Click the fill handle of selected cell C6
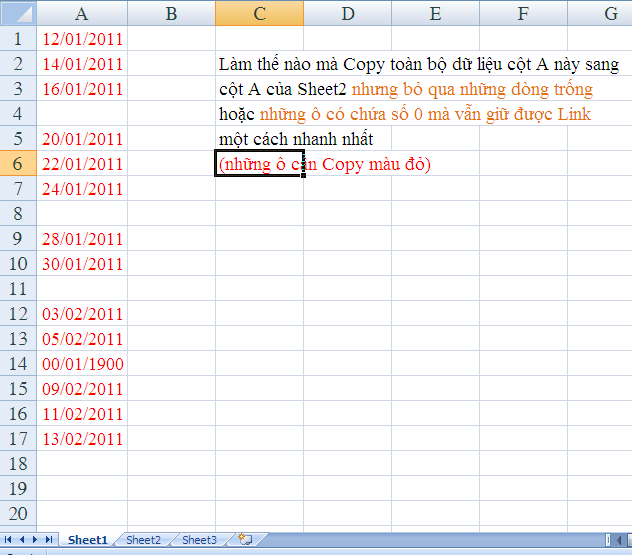The image size is (632, 555). tap(303, 175)
